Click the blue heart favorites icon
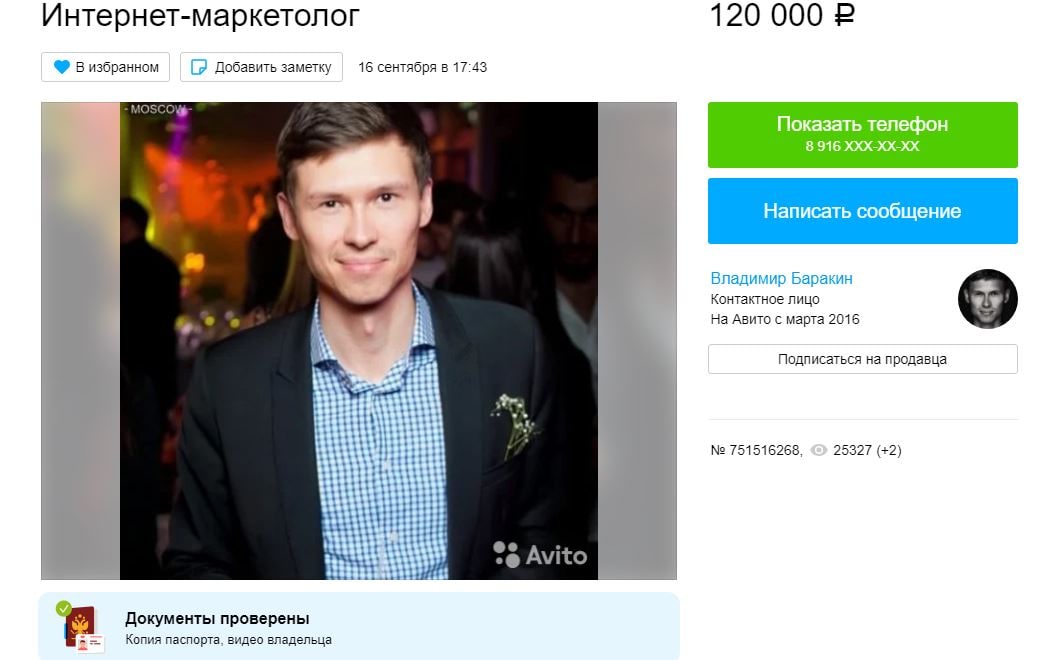 point(62,67)
